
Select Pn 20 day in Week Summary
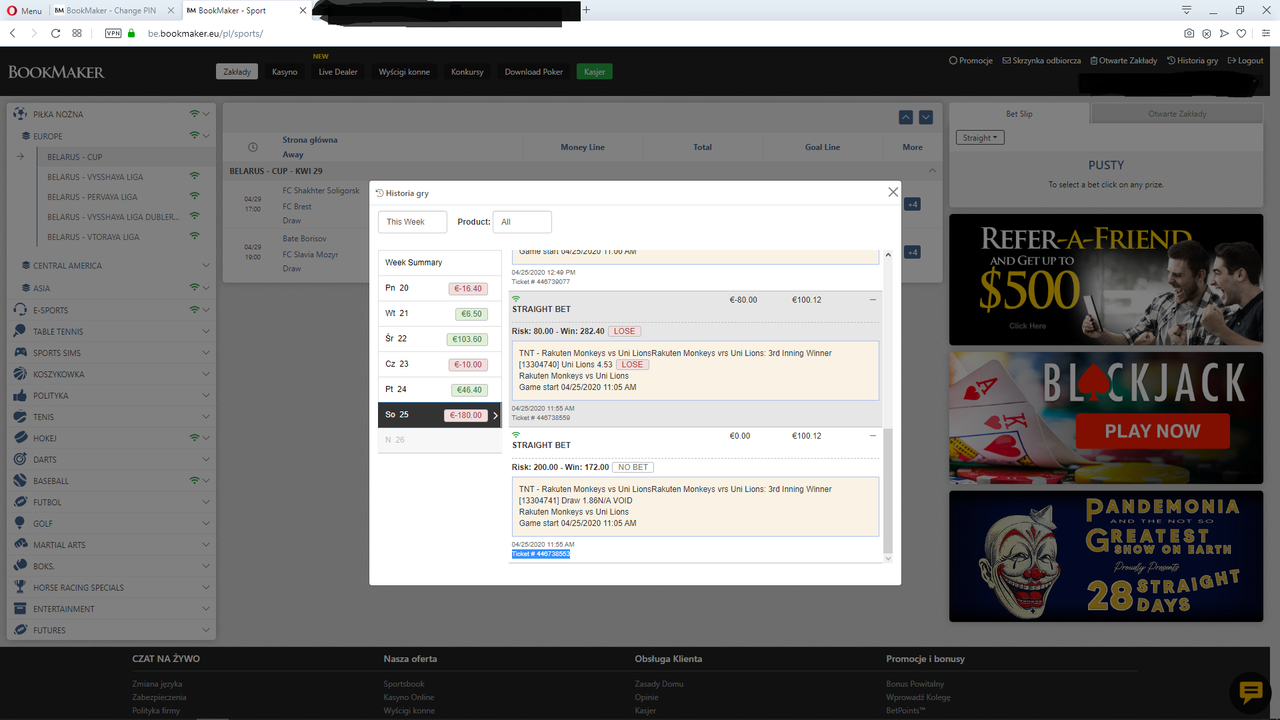[439, 288]
